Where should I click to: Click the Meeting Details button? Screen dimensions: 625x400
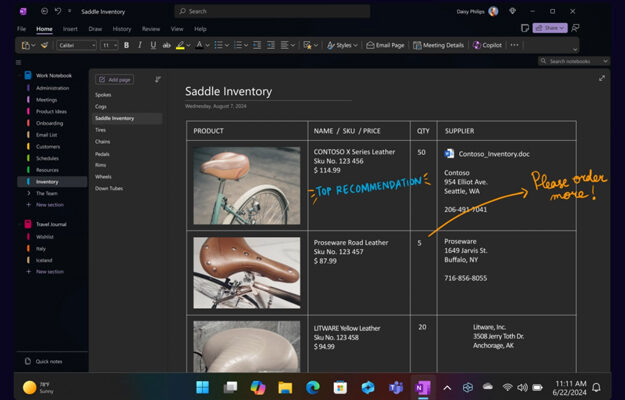tap(438, 45)
